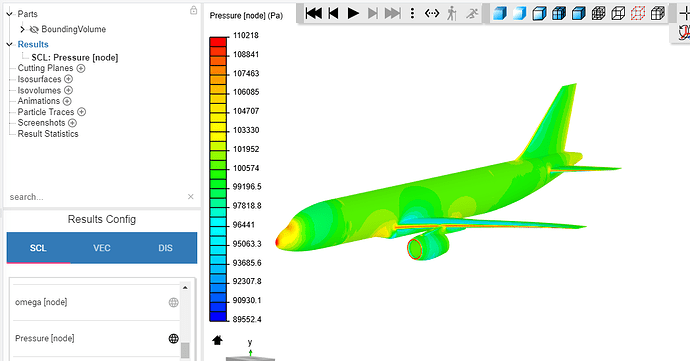Image resolution: width=690 pixels, height=361 pixels.
Task: Select the Isovolumes tree entry
Action: coord(39,90)
